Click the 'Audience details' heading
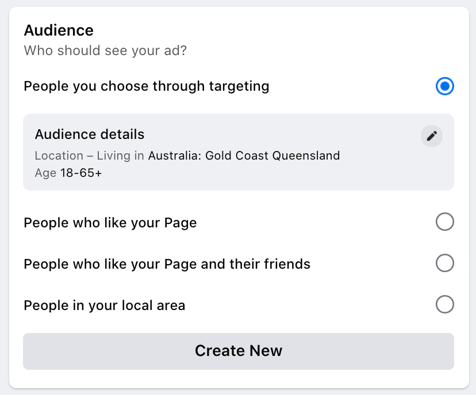The width and height of the screenshot is (476, 395). tap(90, 134)
